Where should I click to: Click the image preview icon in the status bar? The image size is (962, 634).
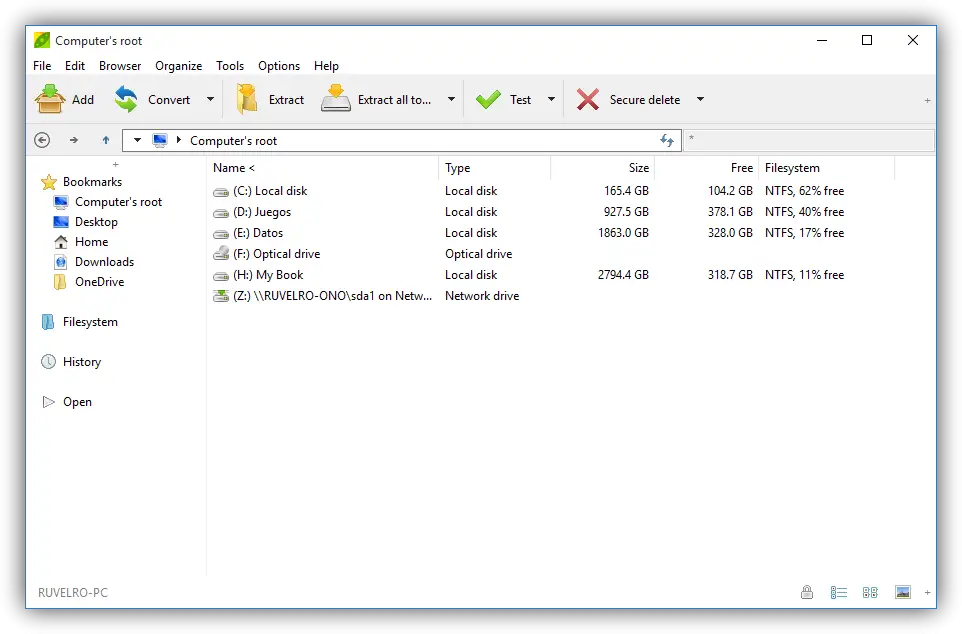(x=902, y=592)
